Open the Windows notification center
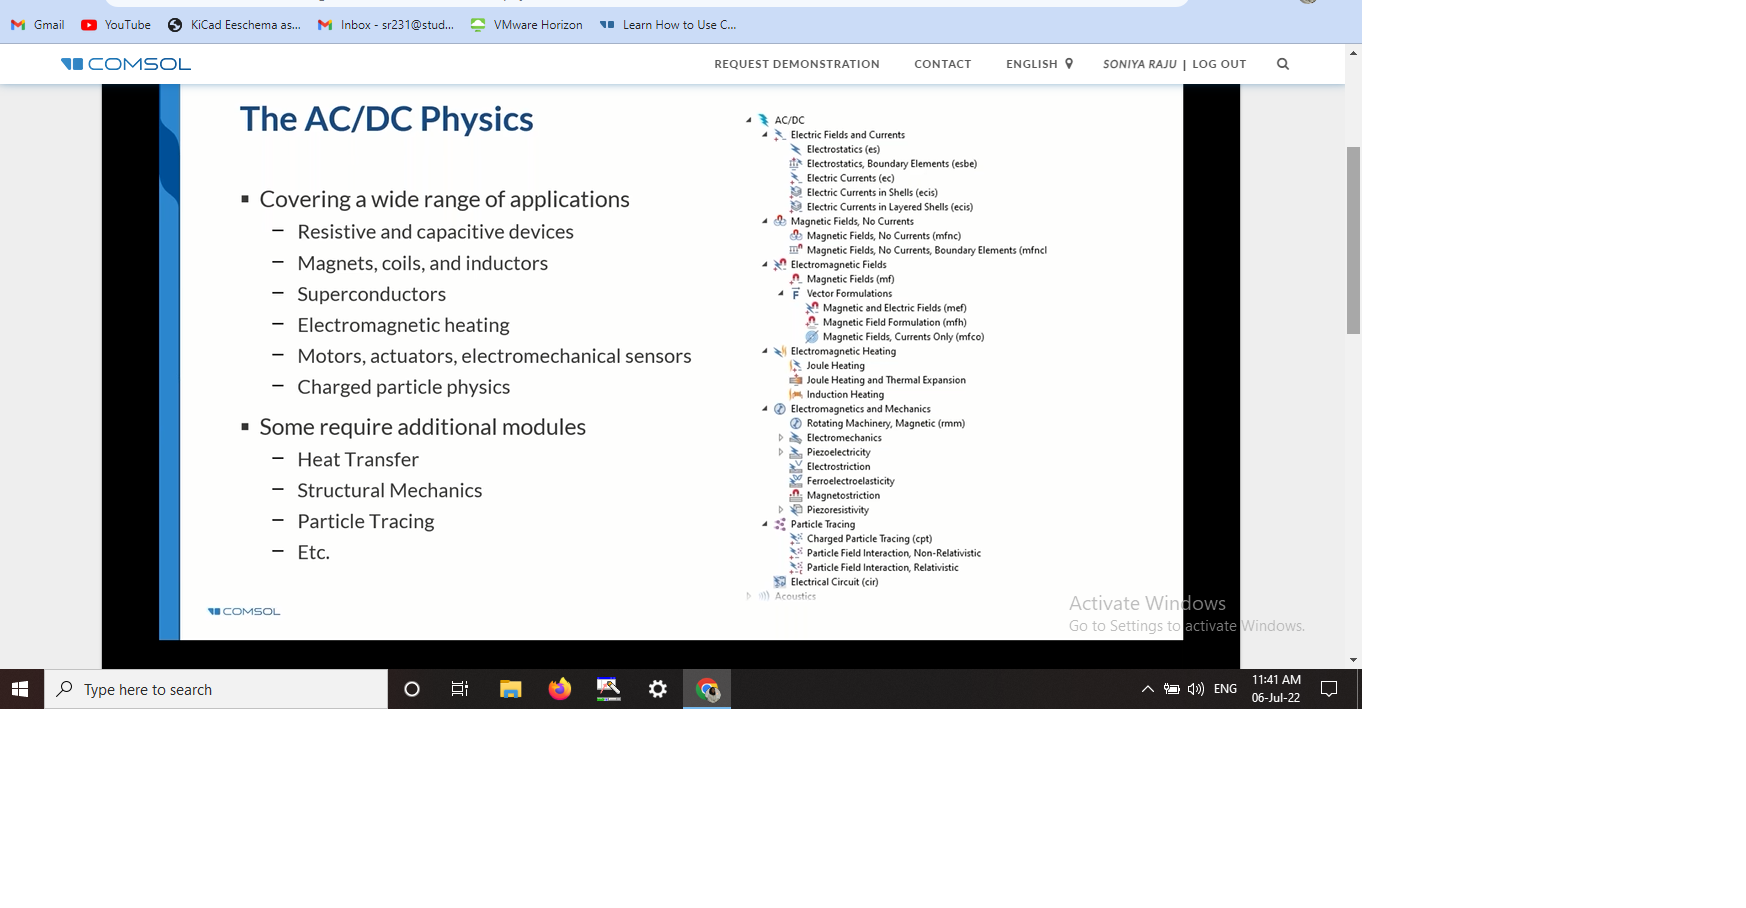This screenshot has height=908, width=1746. pos(1329,689)
